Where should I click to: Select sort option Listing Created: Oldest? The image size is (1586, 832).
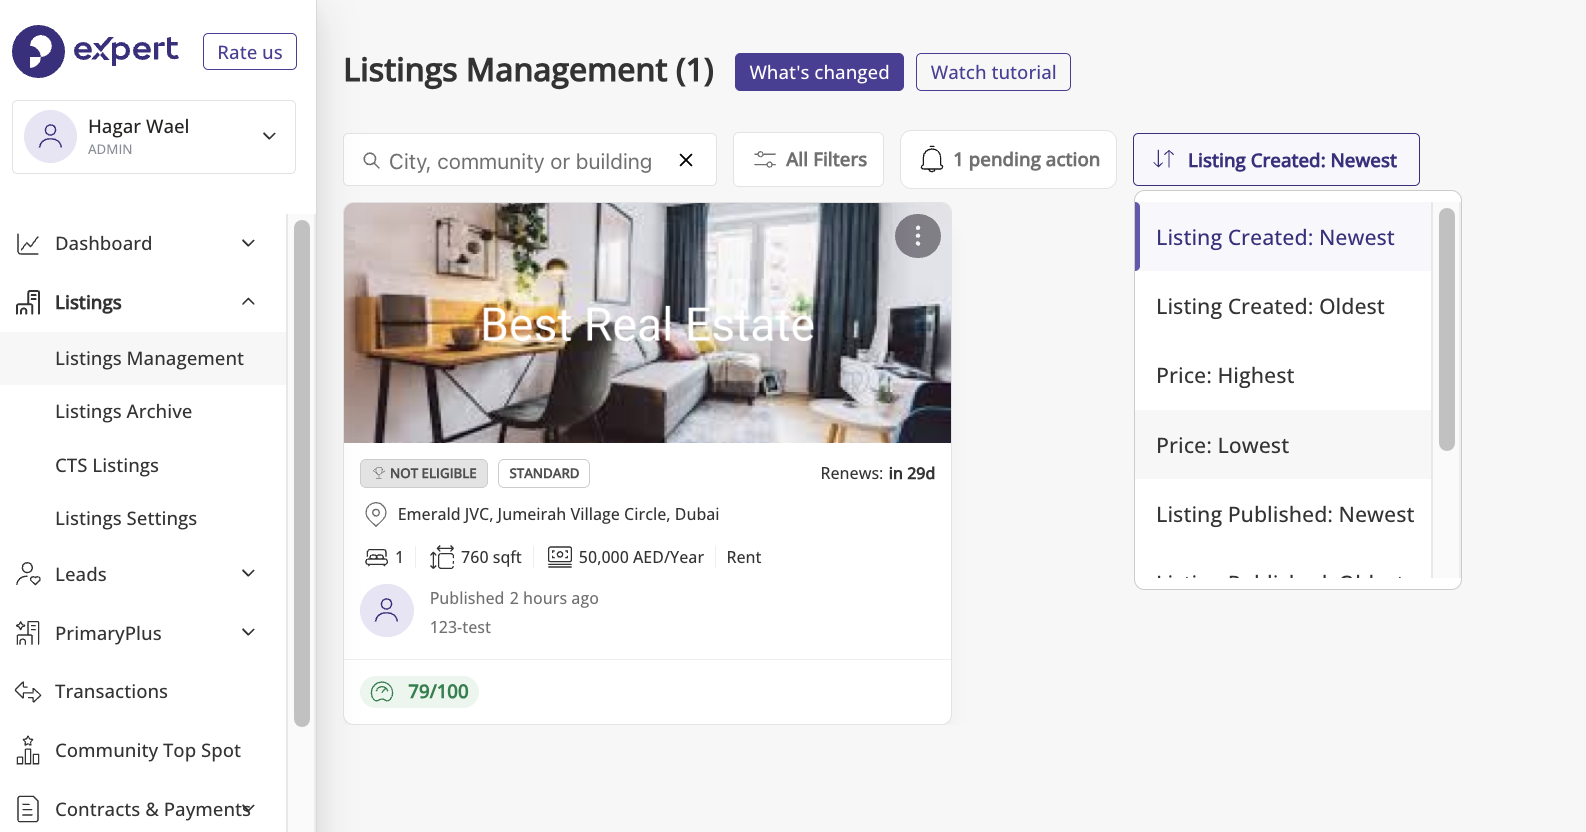(1283, 306)
